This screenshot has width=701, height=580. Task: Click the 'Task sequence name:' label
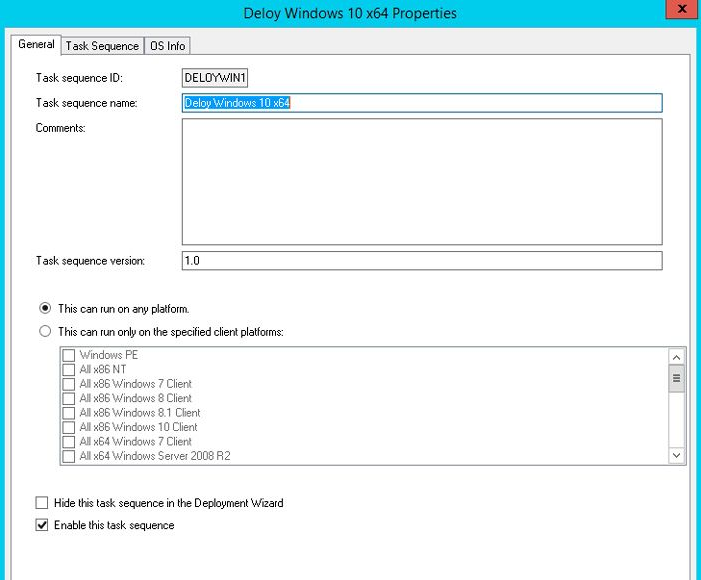(x=86, y=103)
